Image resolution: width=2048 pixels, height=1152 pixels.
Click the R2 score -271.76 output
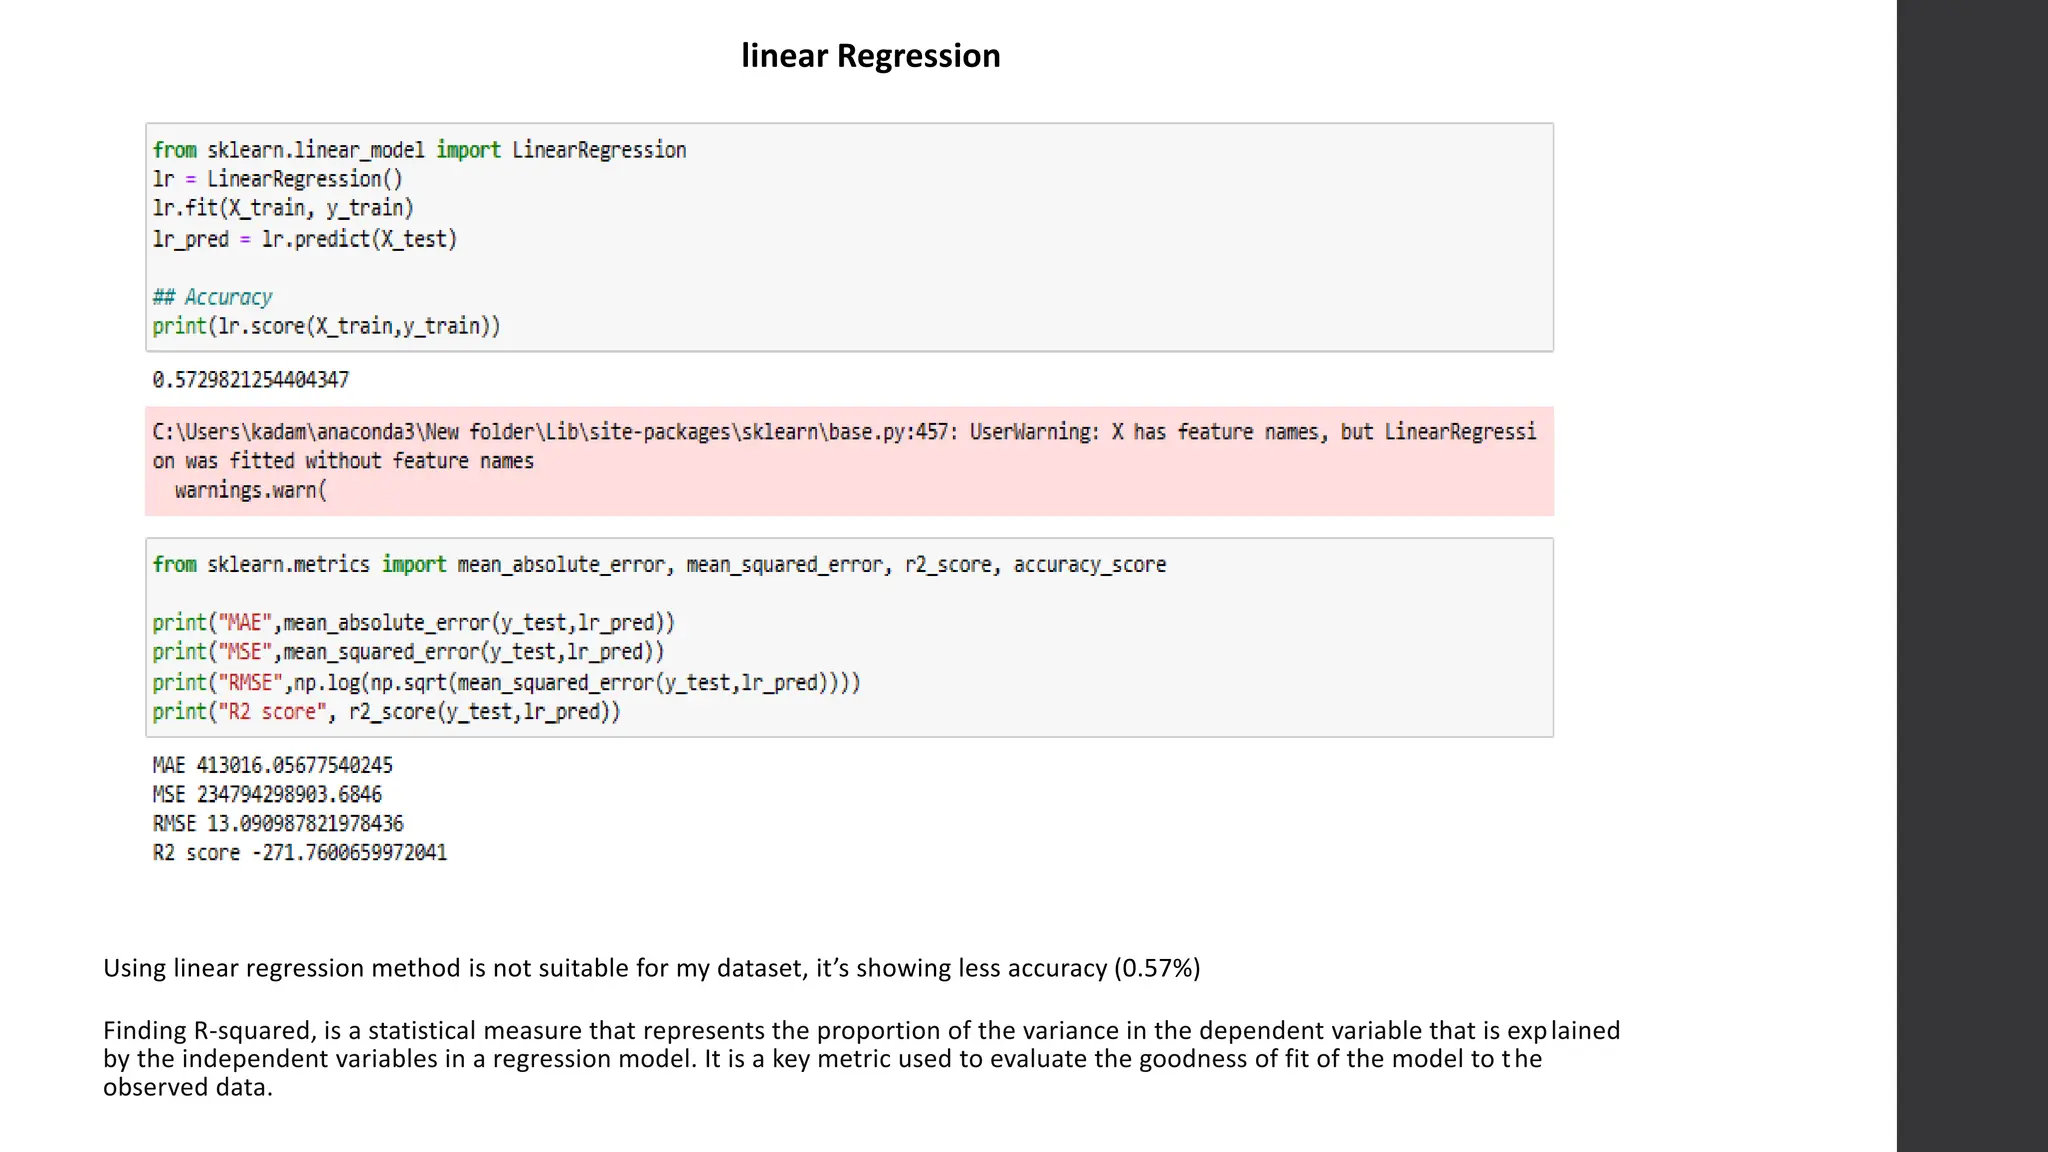(x=299, y=853)
